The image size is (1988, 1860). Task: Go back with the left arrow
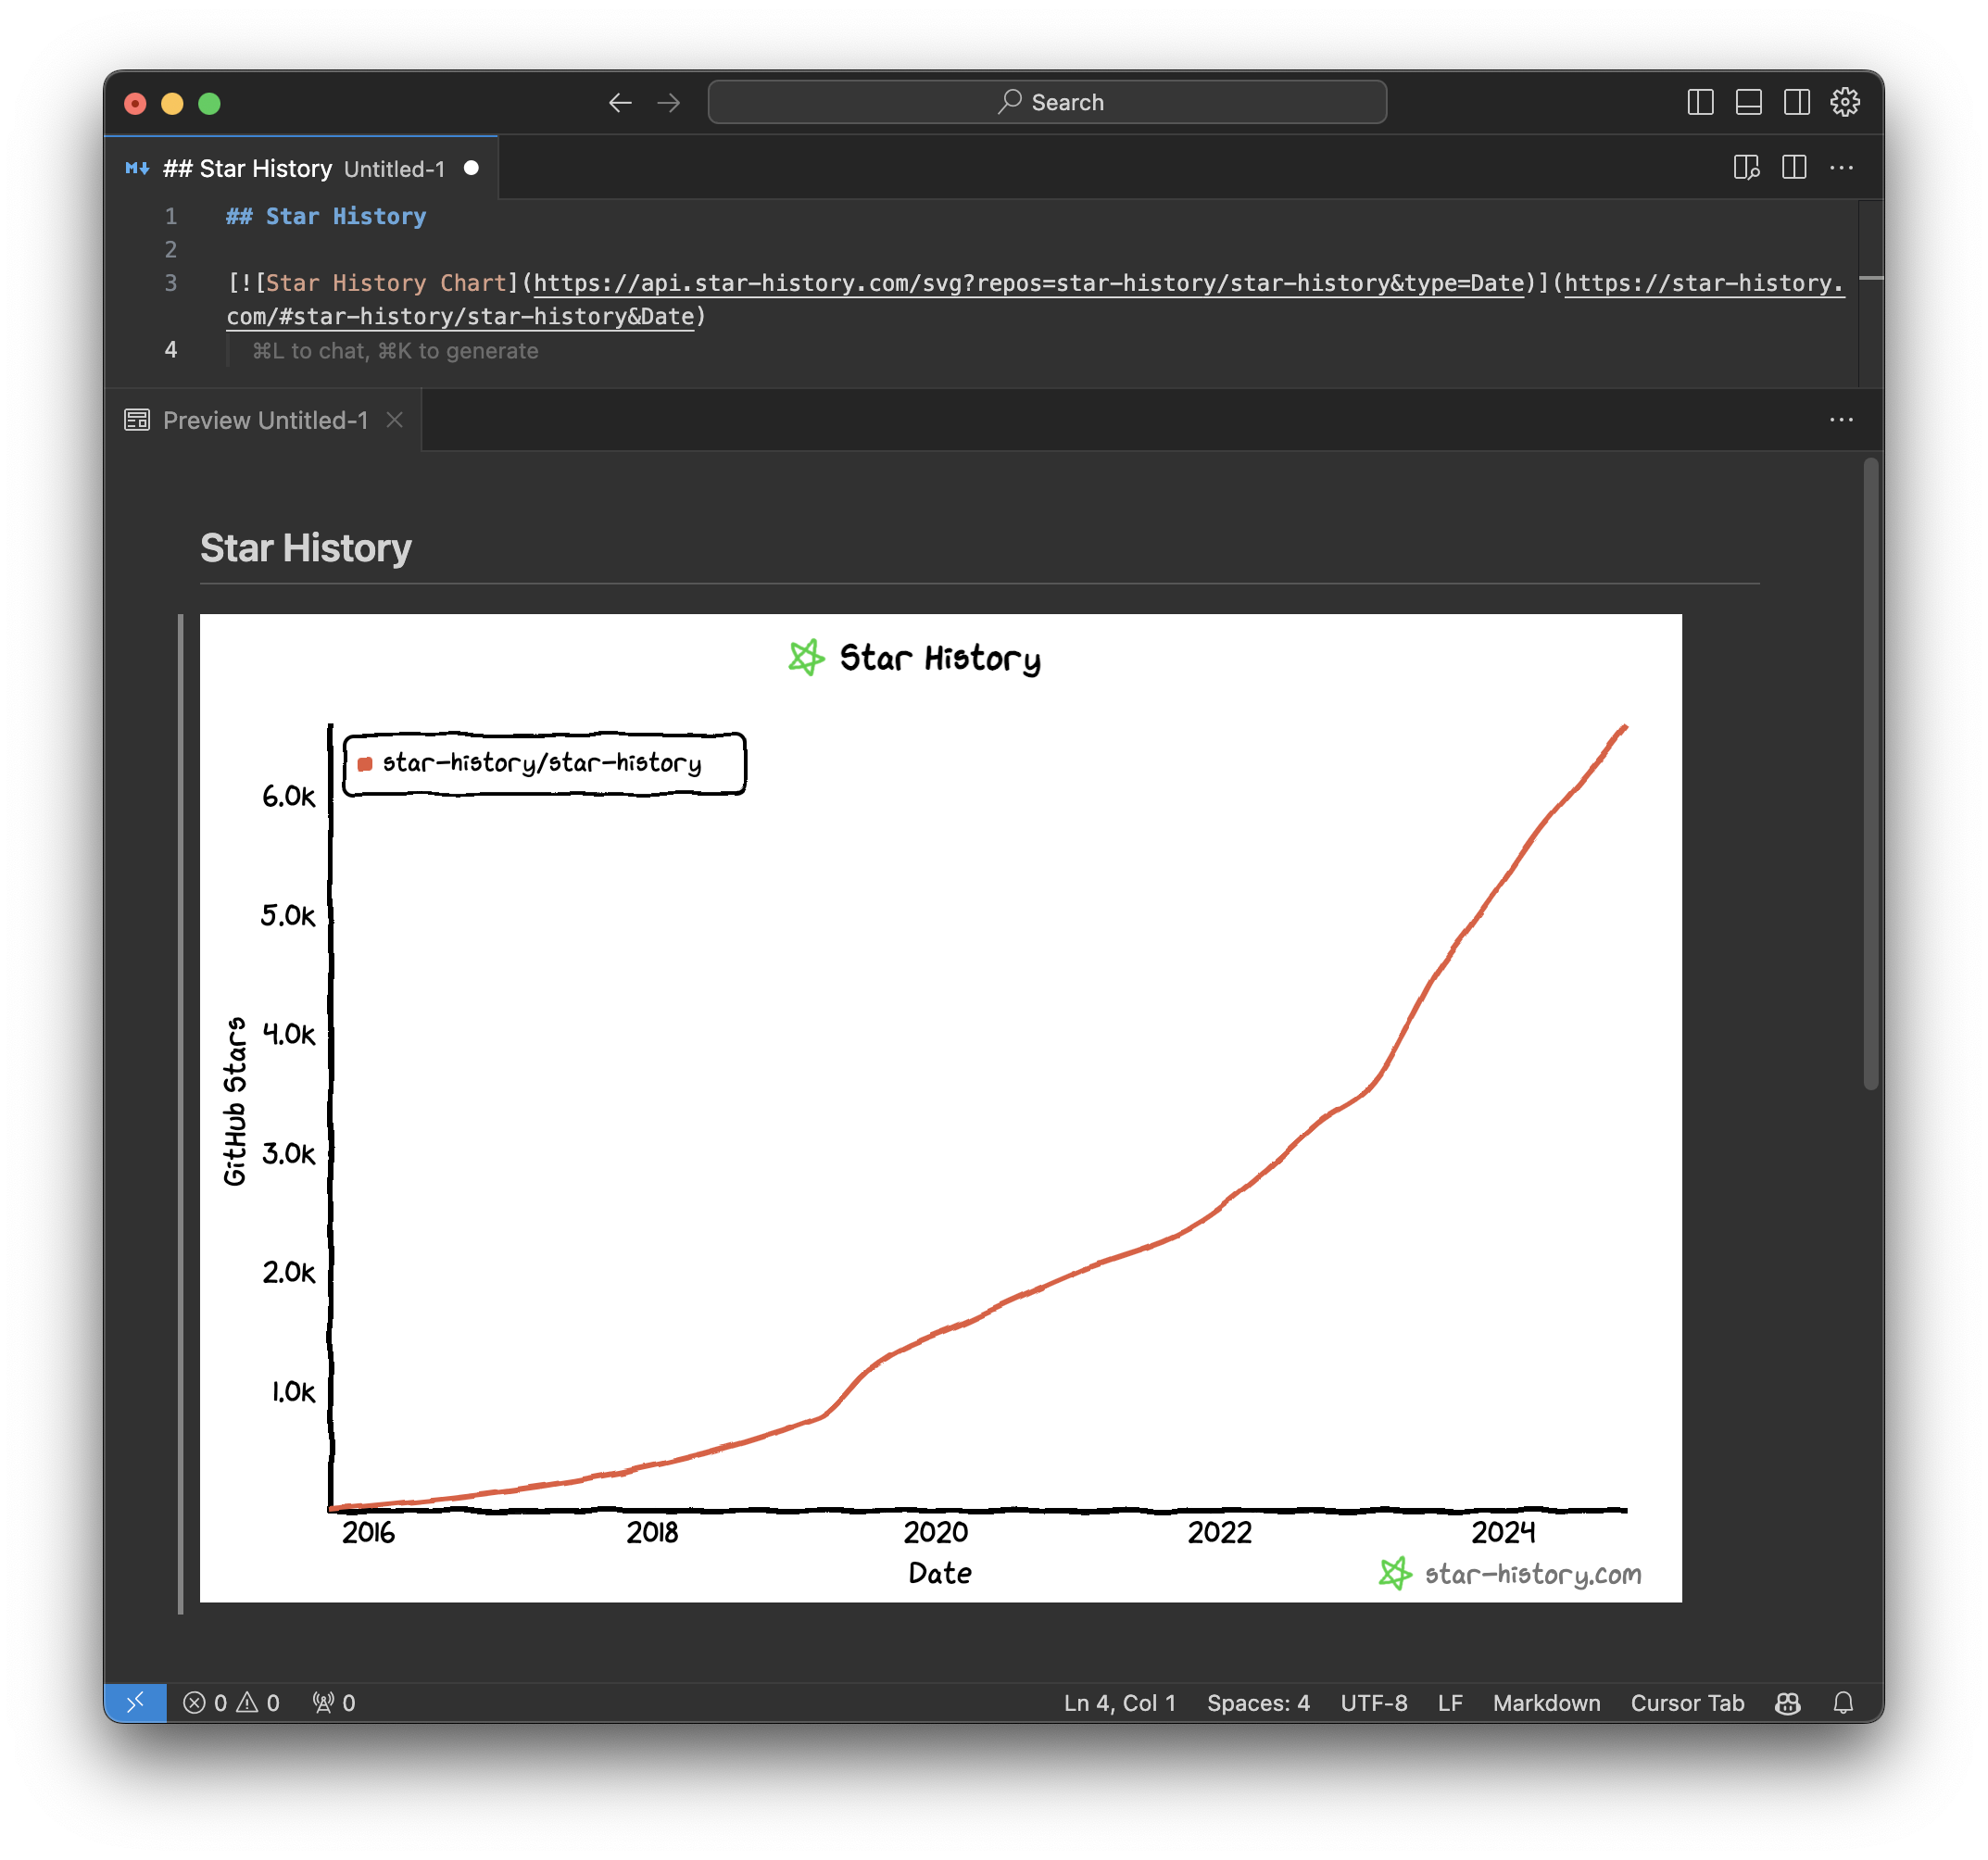(620, 102)
